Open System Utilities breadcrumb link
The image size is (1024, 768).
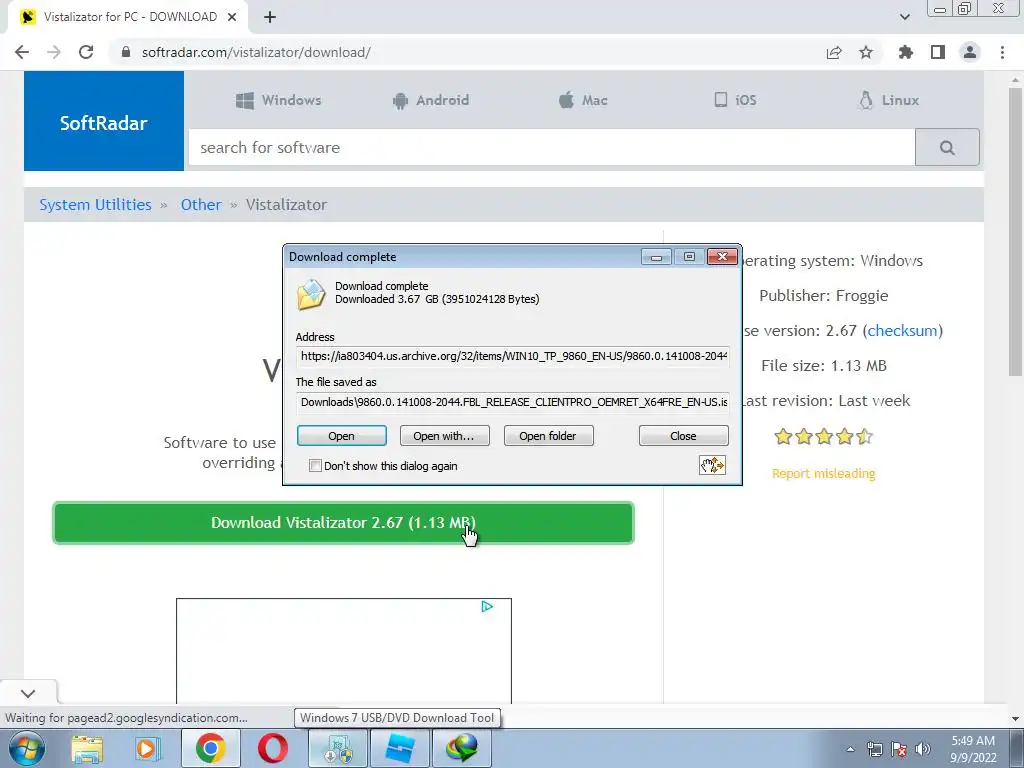pyautogui.click(x=95, y=204)
